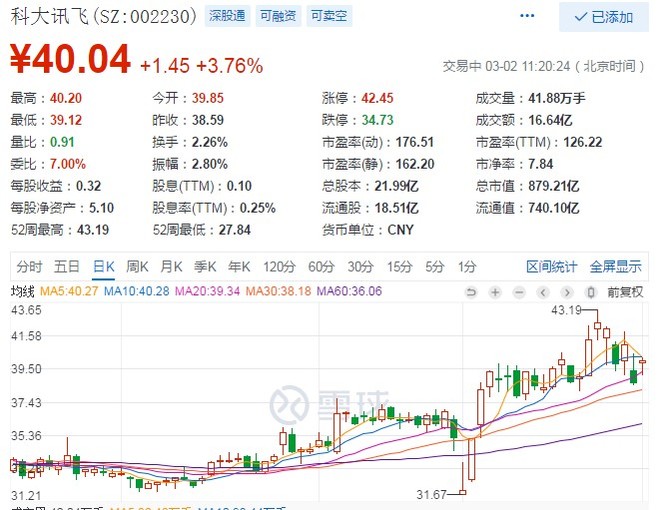Image resolution: width=660 pixels, height=510 pixels.
Task: Click the 全屏显示 fullscreen link
Action: click(x=615, y=267)
